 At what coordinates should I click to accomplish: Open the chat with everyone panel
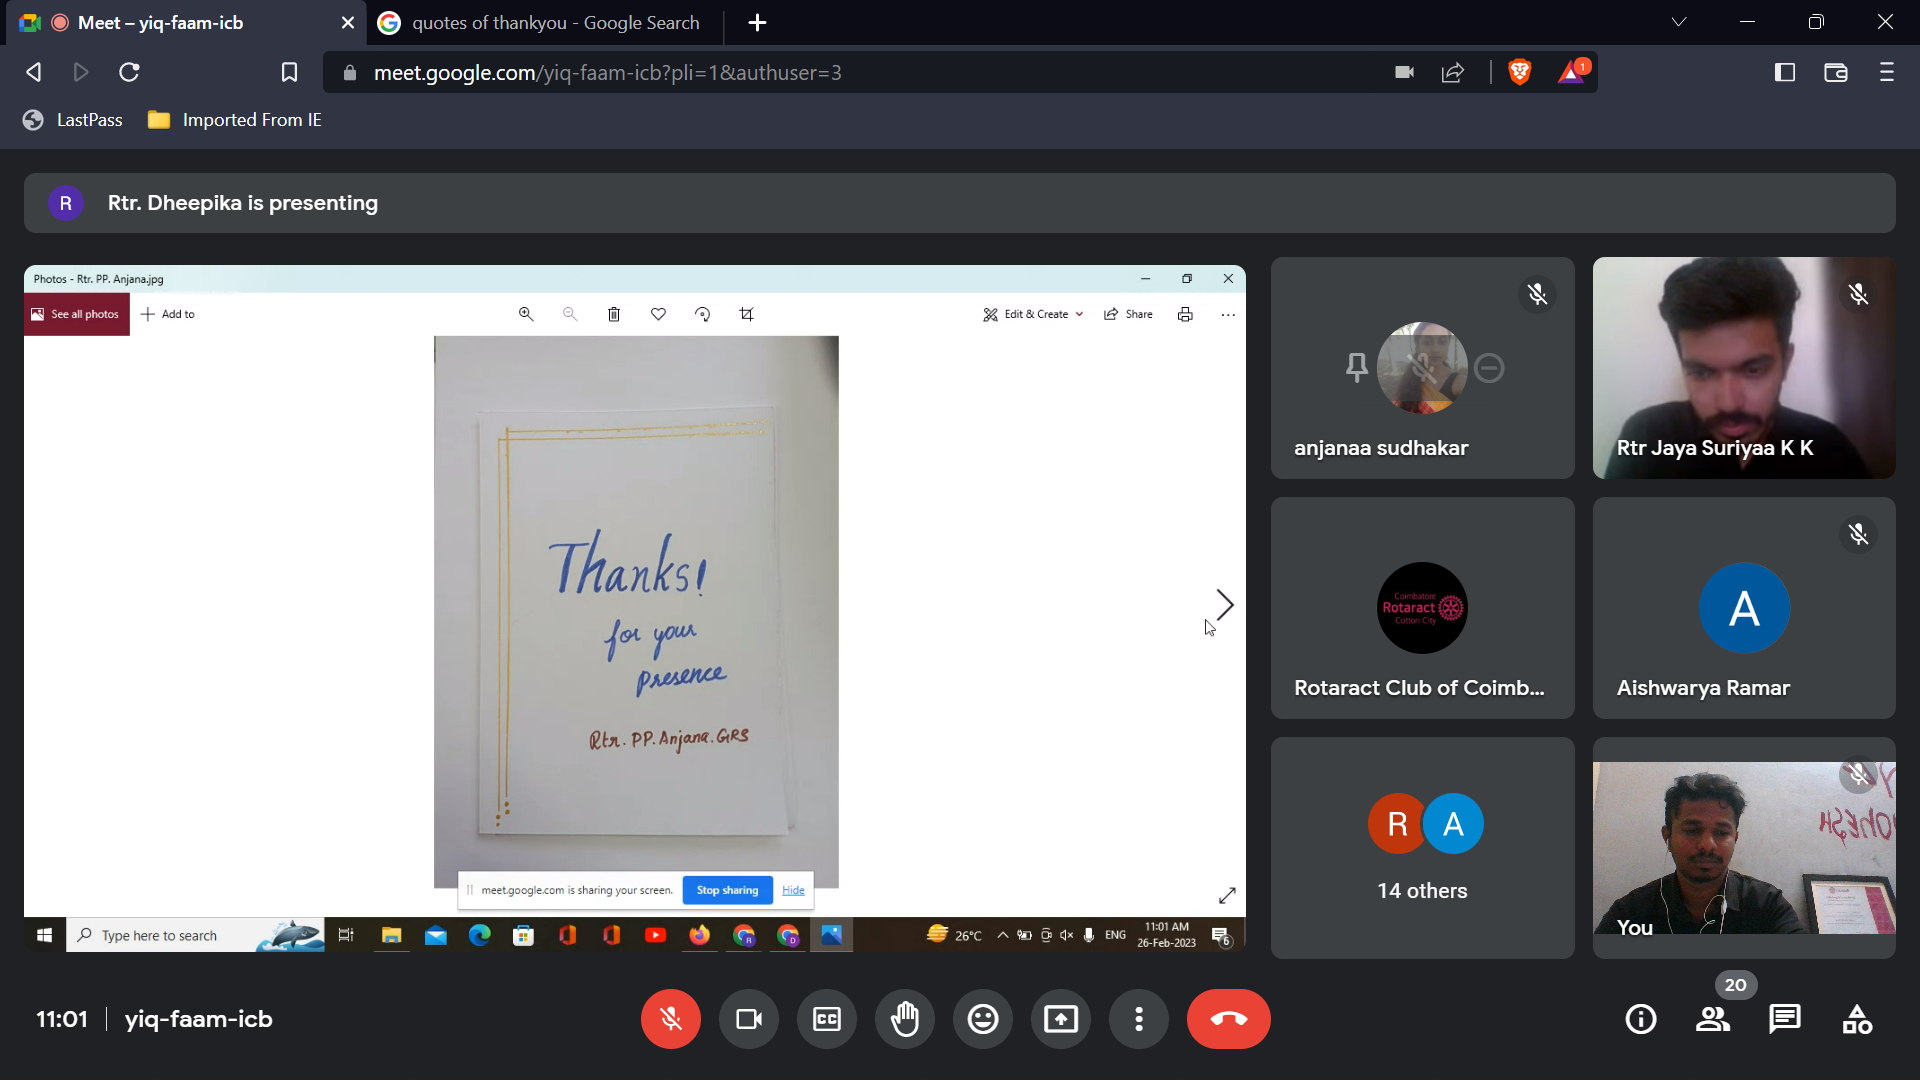tap(1785, 1019)
